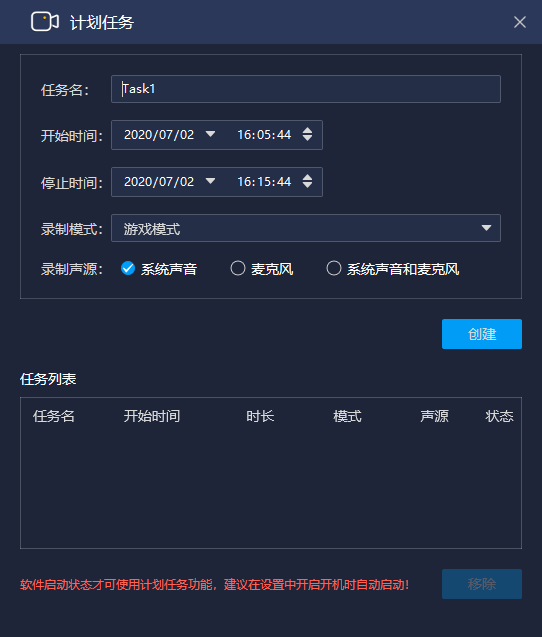542x637 pixels.
Task: Increase 开始时间 time with up arrow
Action: coord(308,130)
